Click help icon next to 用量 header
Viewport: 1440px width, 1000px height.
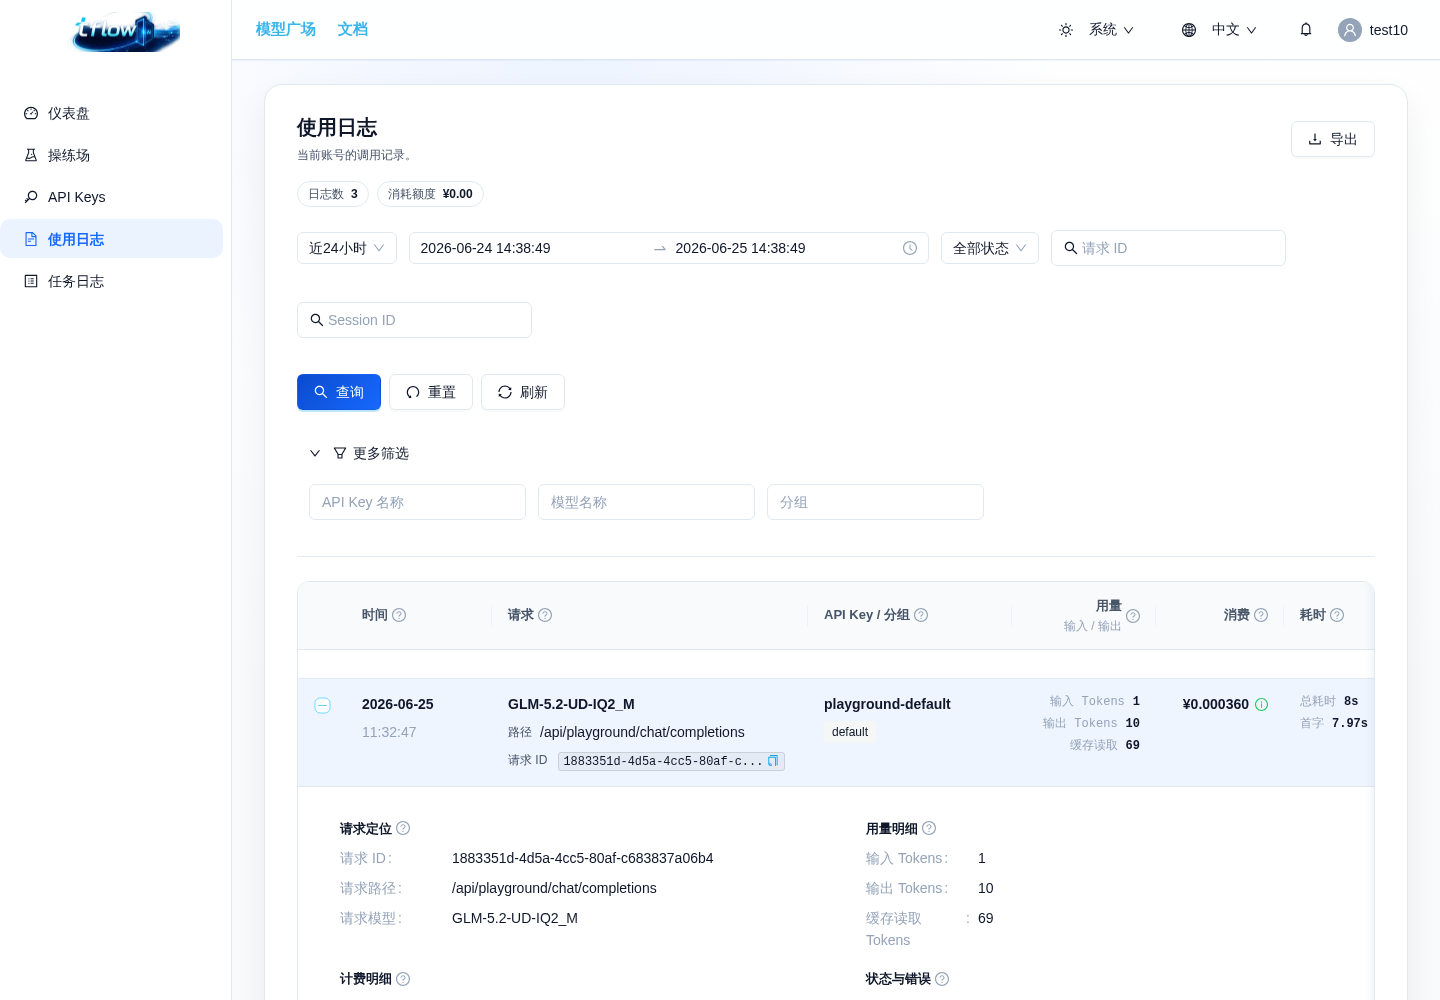[x=1133, y=616]
